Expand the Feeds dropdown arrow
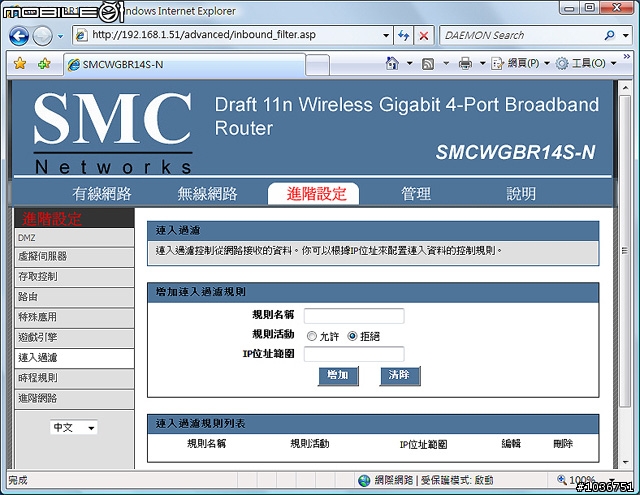This screenshot has height=495, width=640. click(x=446, y=64)
